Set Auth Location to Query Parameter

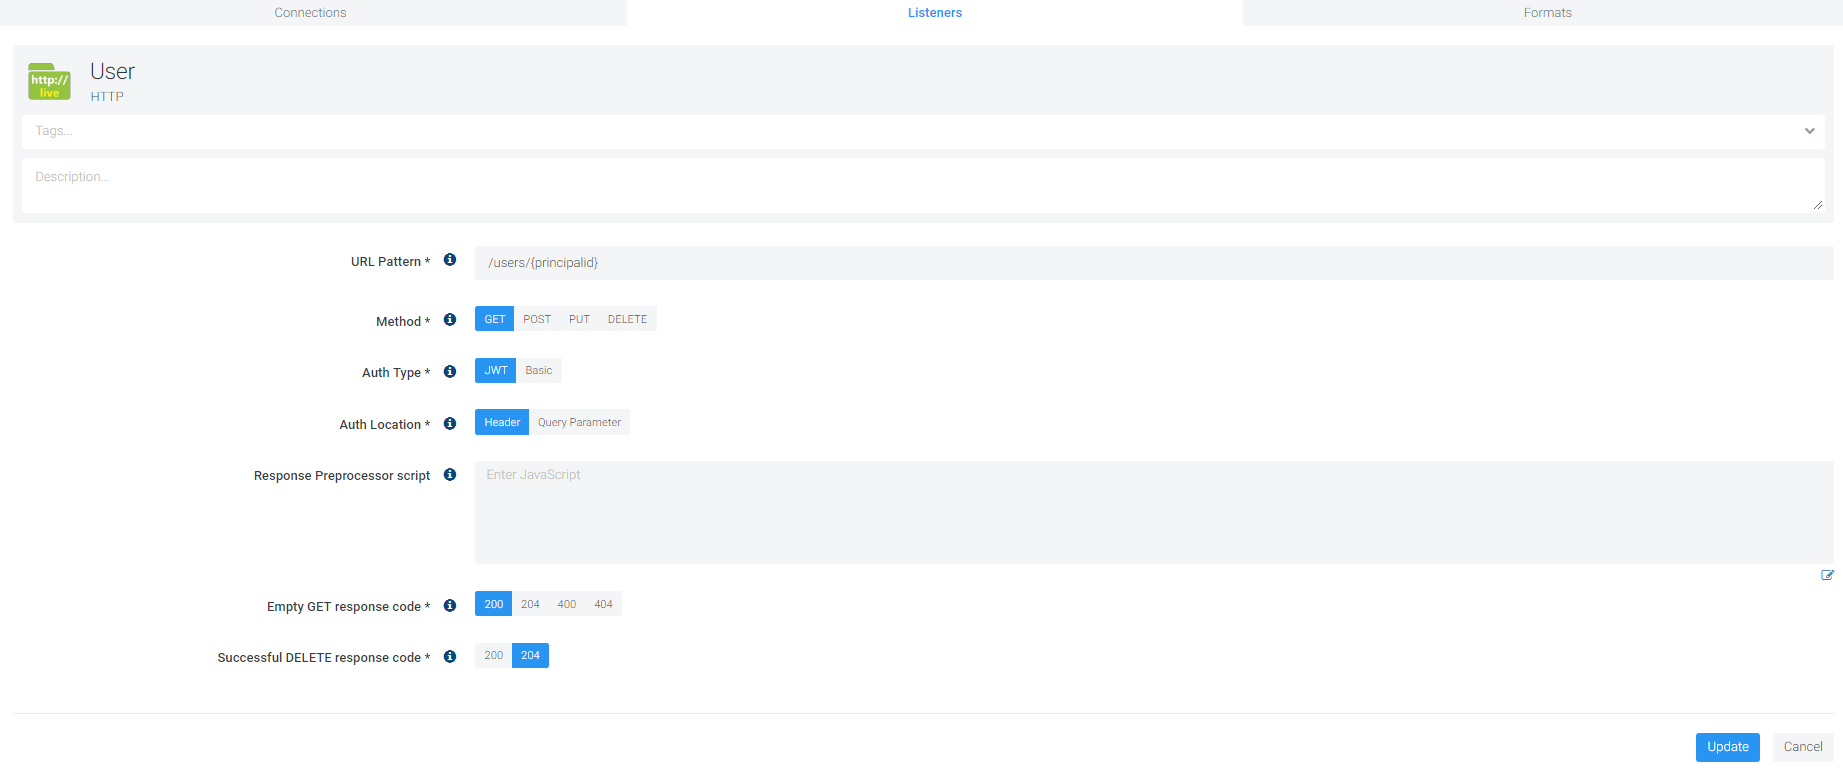(579, 422)
